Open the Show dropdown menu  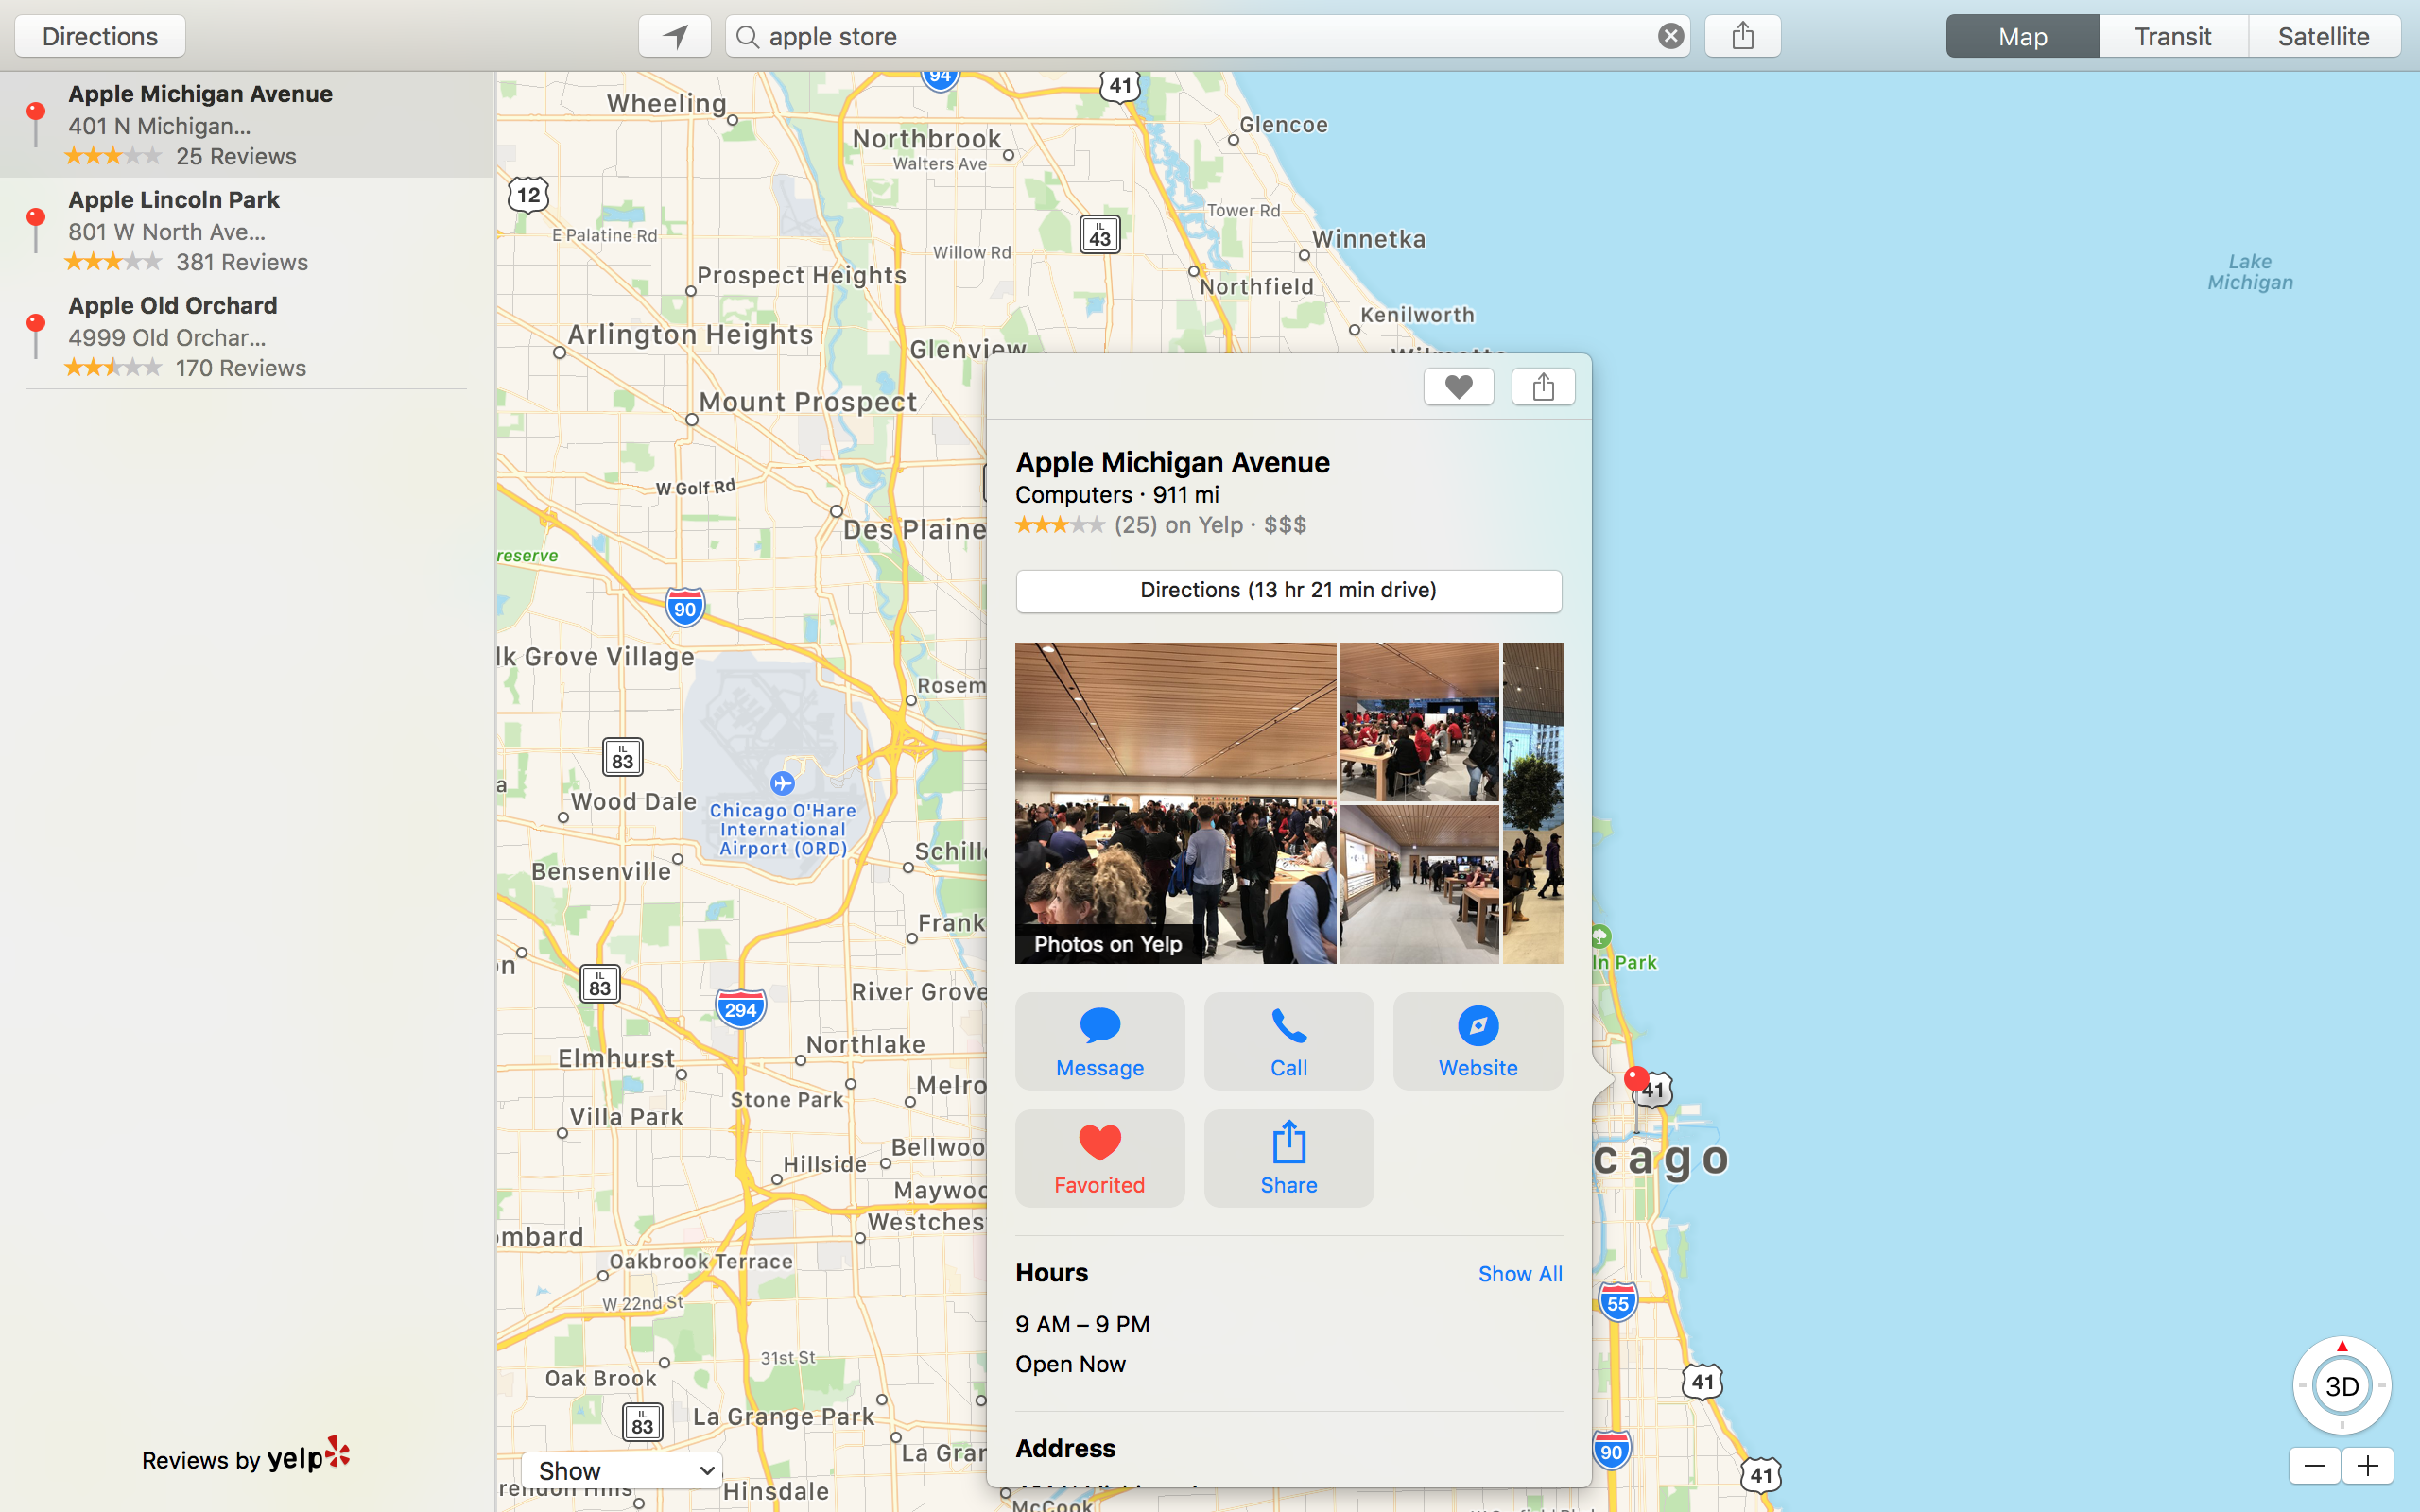(x=622, y=1470)
